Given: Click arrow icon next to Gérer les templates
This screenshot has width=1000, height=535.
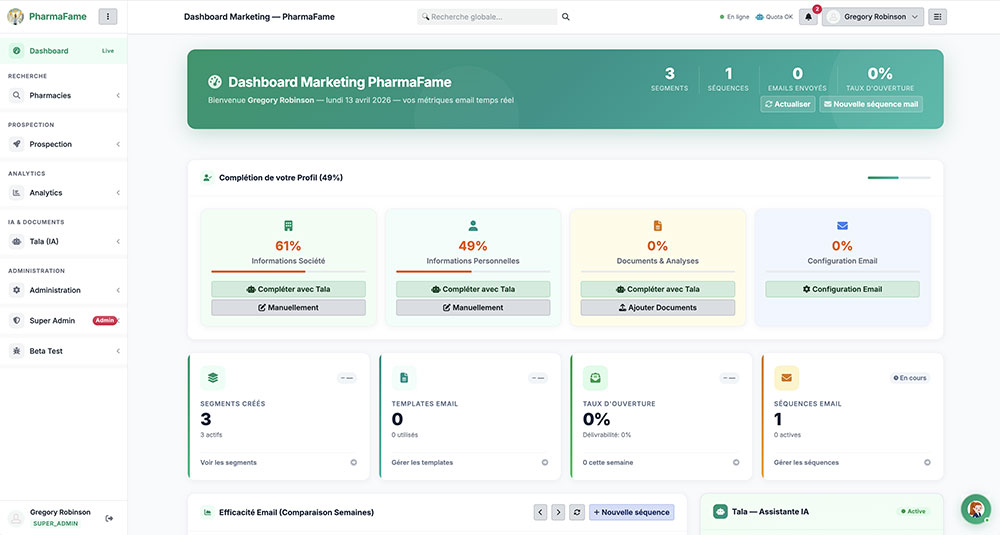Looking at the screenshot, I should pyautogui.click(x=545, y=462).
